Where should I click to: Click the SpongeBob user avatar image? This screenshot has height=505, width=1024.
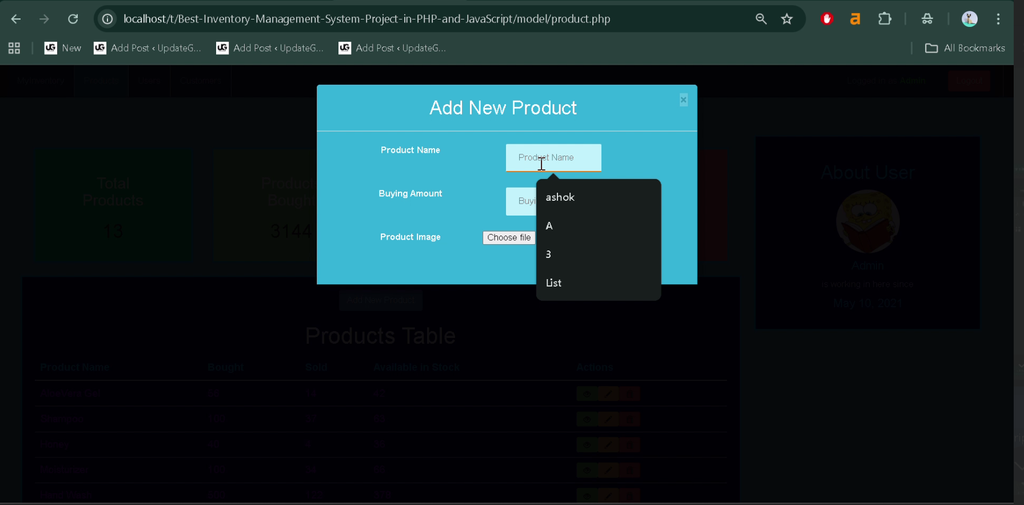point(867,221)
